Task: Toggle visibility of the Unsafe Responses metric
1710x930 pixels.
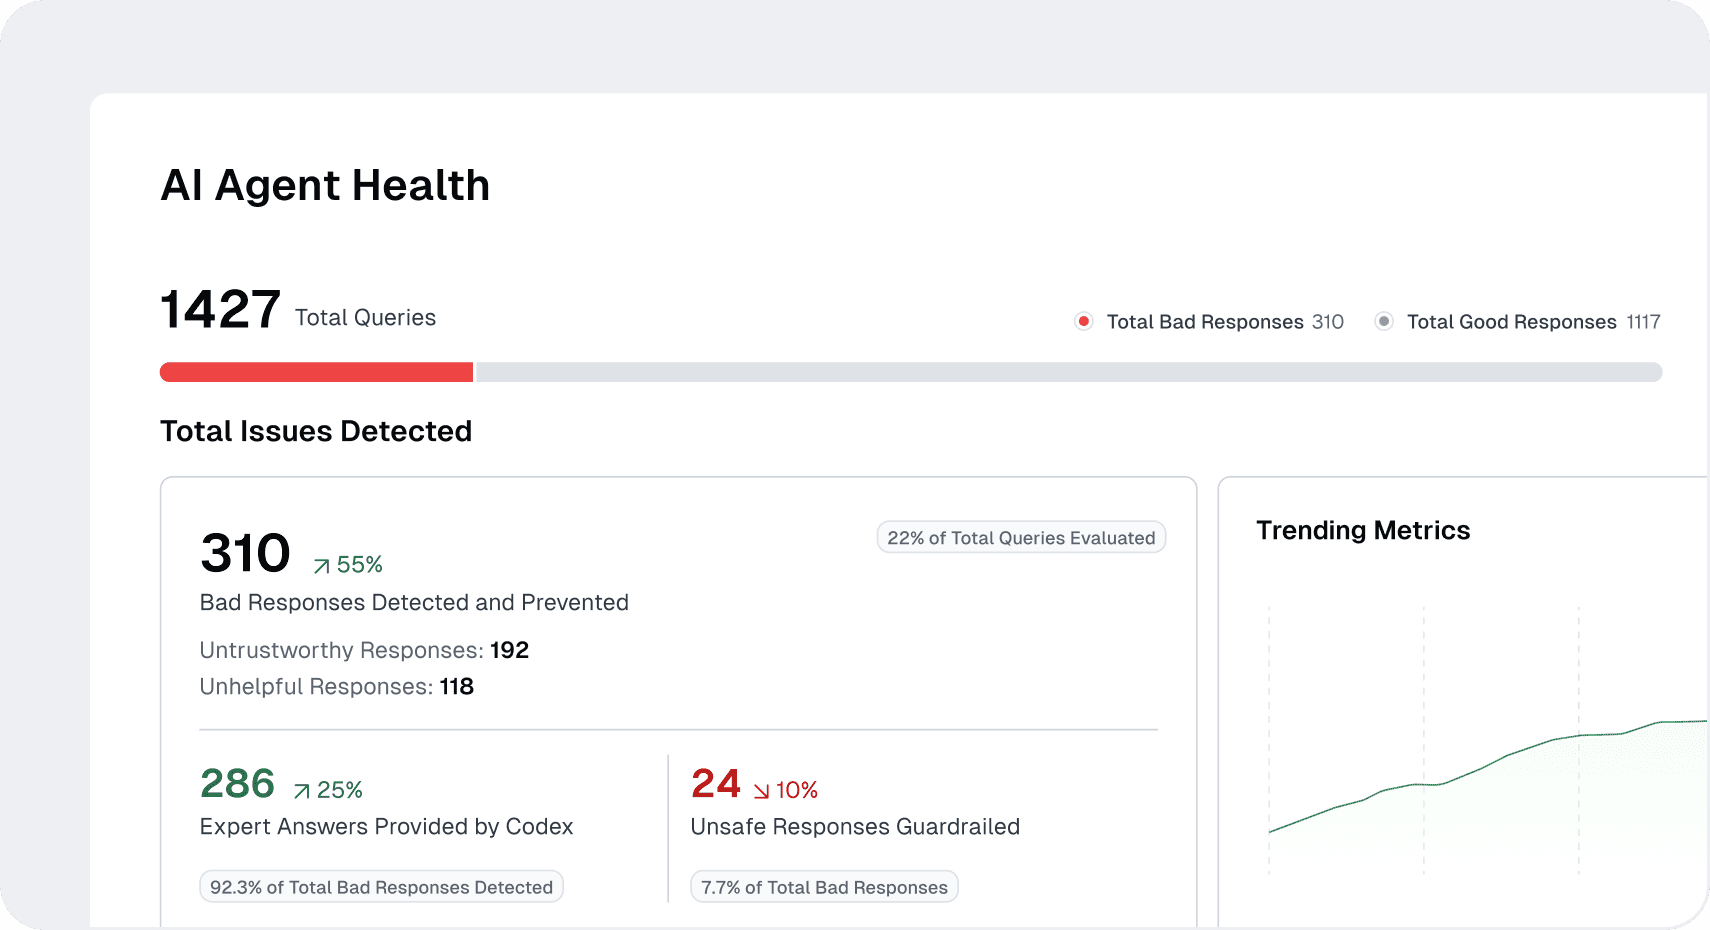Action: 855,826
